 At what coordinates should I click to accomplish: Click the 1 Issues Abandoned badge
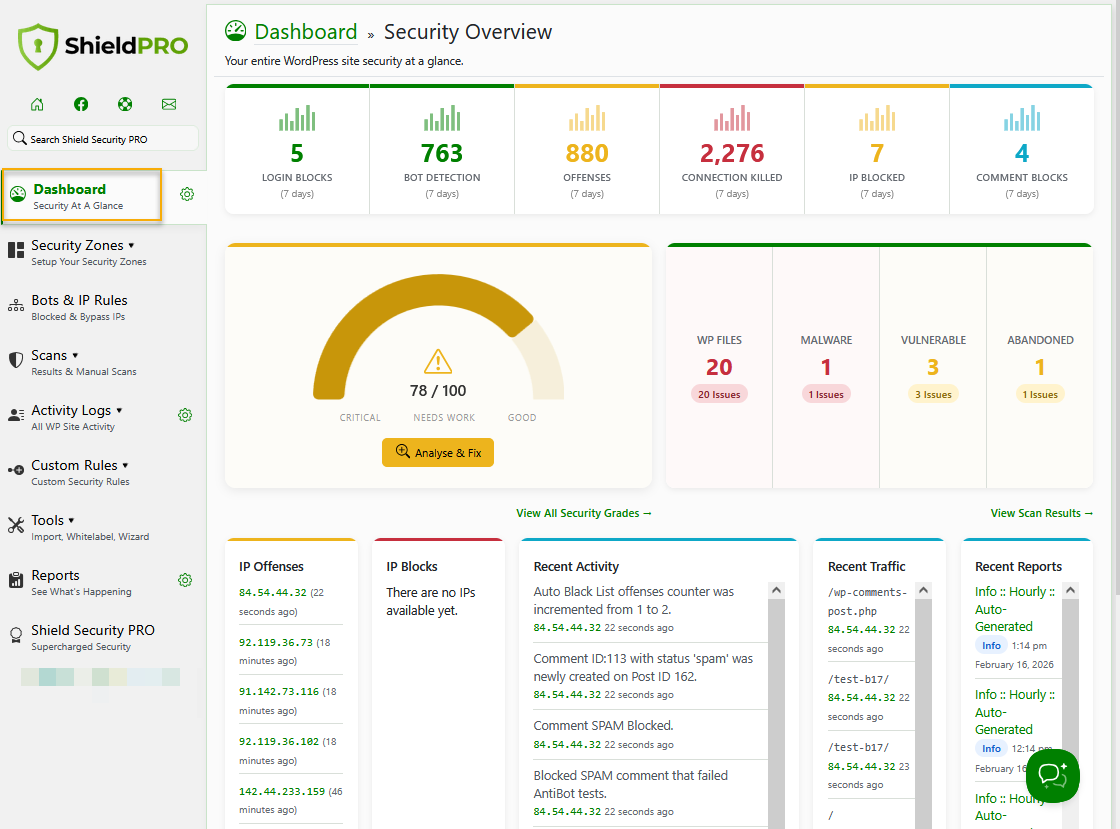[1040, 394]
